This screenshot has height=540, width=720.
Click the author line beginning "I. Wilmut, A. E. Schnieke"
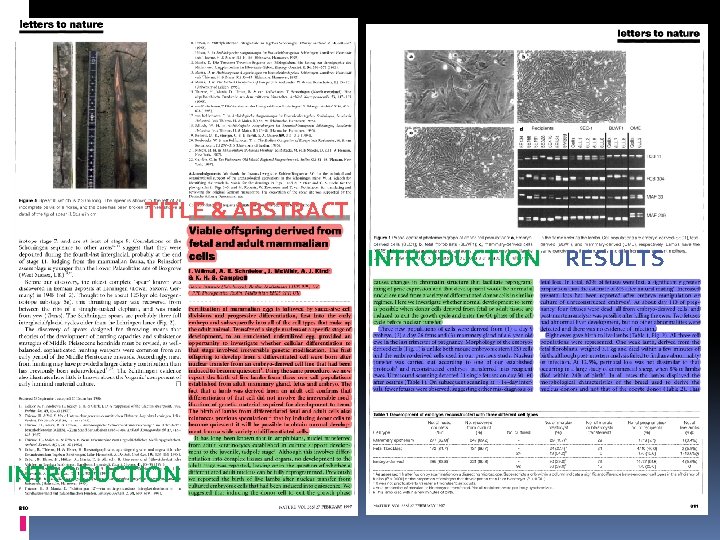tap(259, 274)
